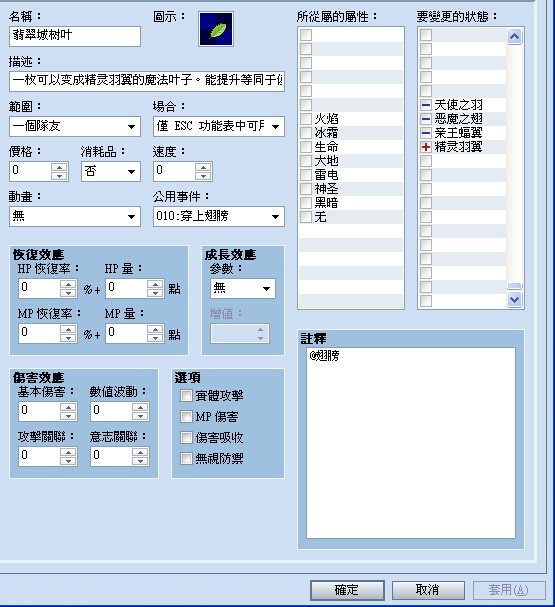Image resolution: width=555 pixels, height=607 pixels.
Task: Toggle the 恶魔之翅 state minus marker
Action: (426, 119)
